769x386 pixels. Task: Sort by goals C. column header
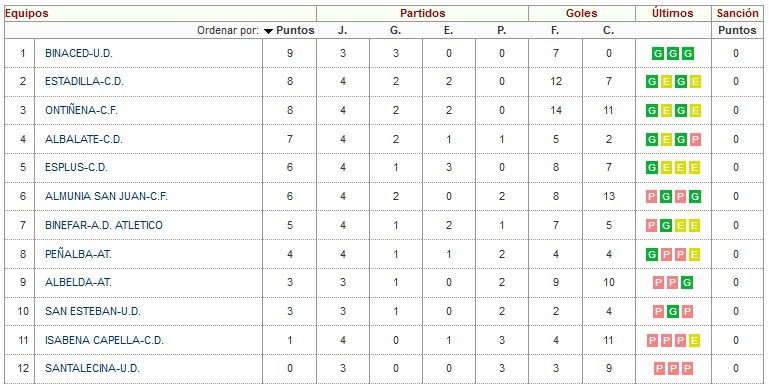tap(608, 30)
